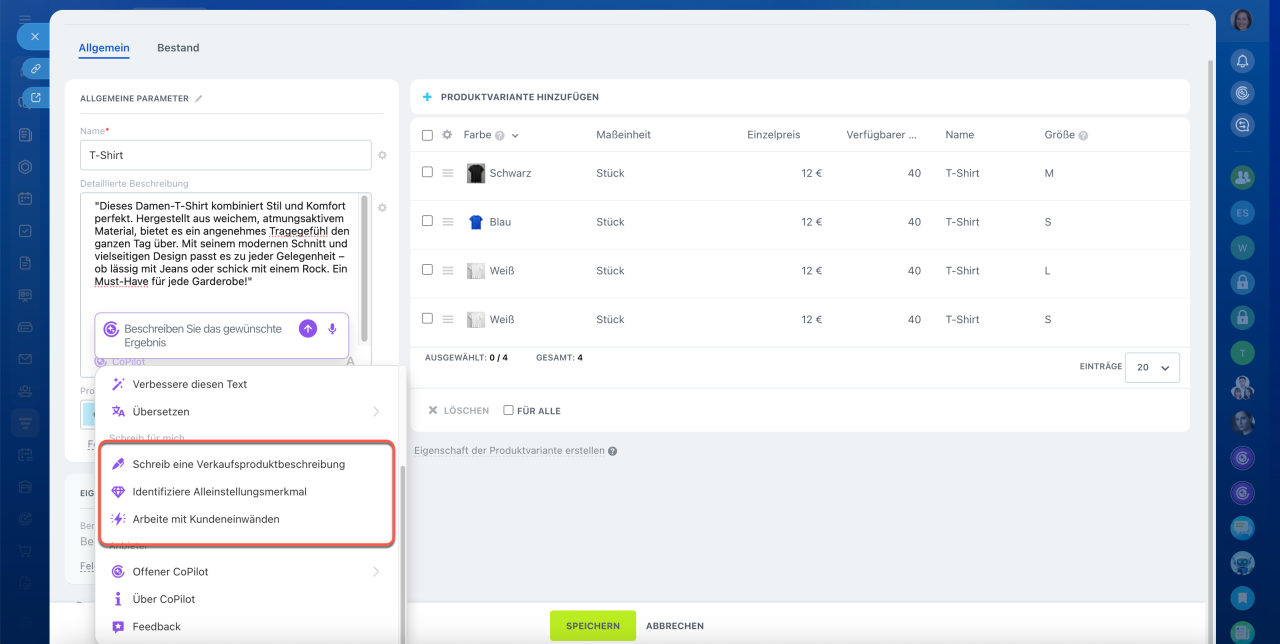The image size is (1280, 644).
Task: Click the search icon in right sidebar
Action: [1242, 125]
